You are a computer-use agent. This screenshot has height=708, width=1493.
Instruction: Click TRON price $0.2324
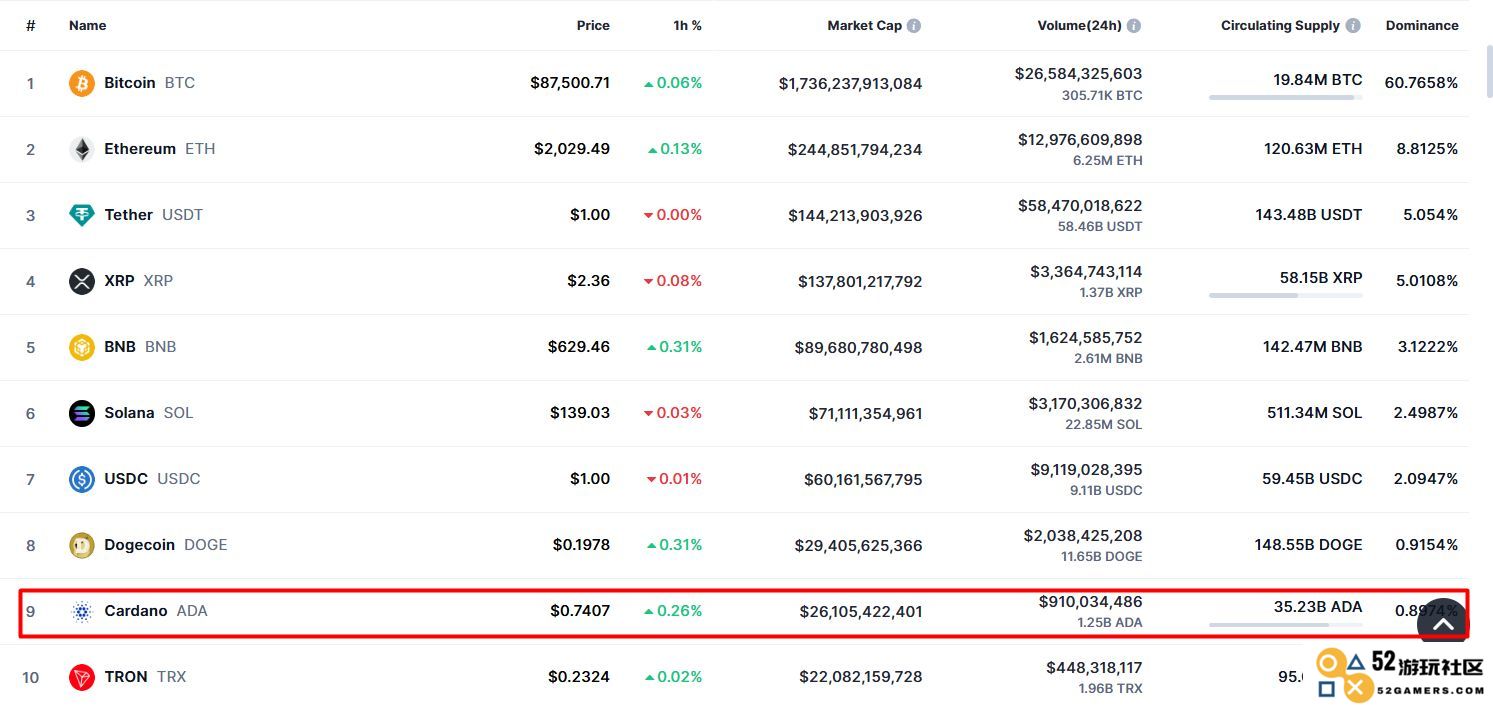pyautogui.click(x=579, y=677)
